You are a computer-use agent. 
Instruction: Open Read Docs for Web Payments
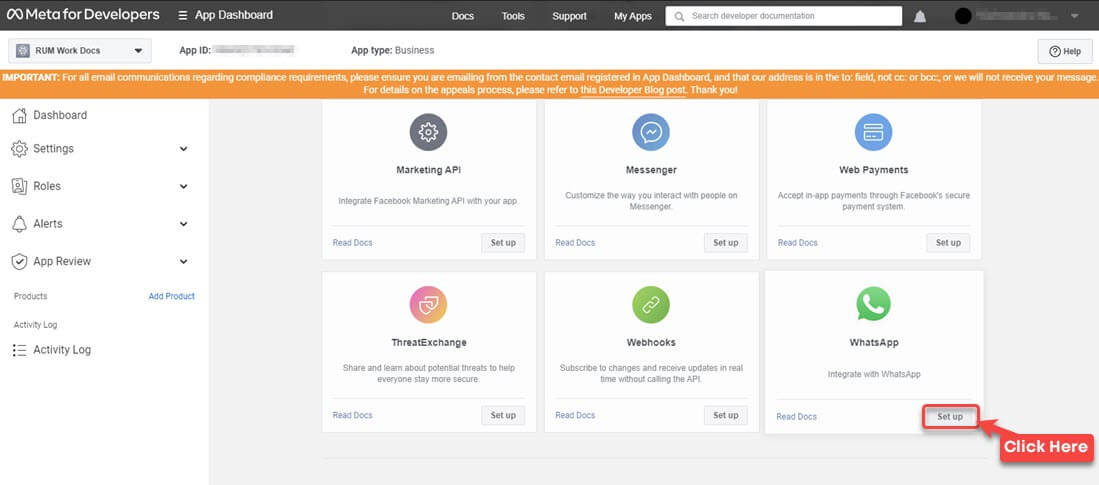coord(798,242)
